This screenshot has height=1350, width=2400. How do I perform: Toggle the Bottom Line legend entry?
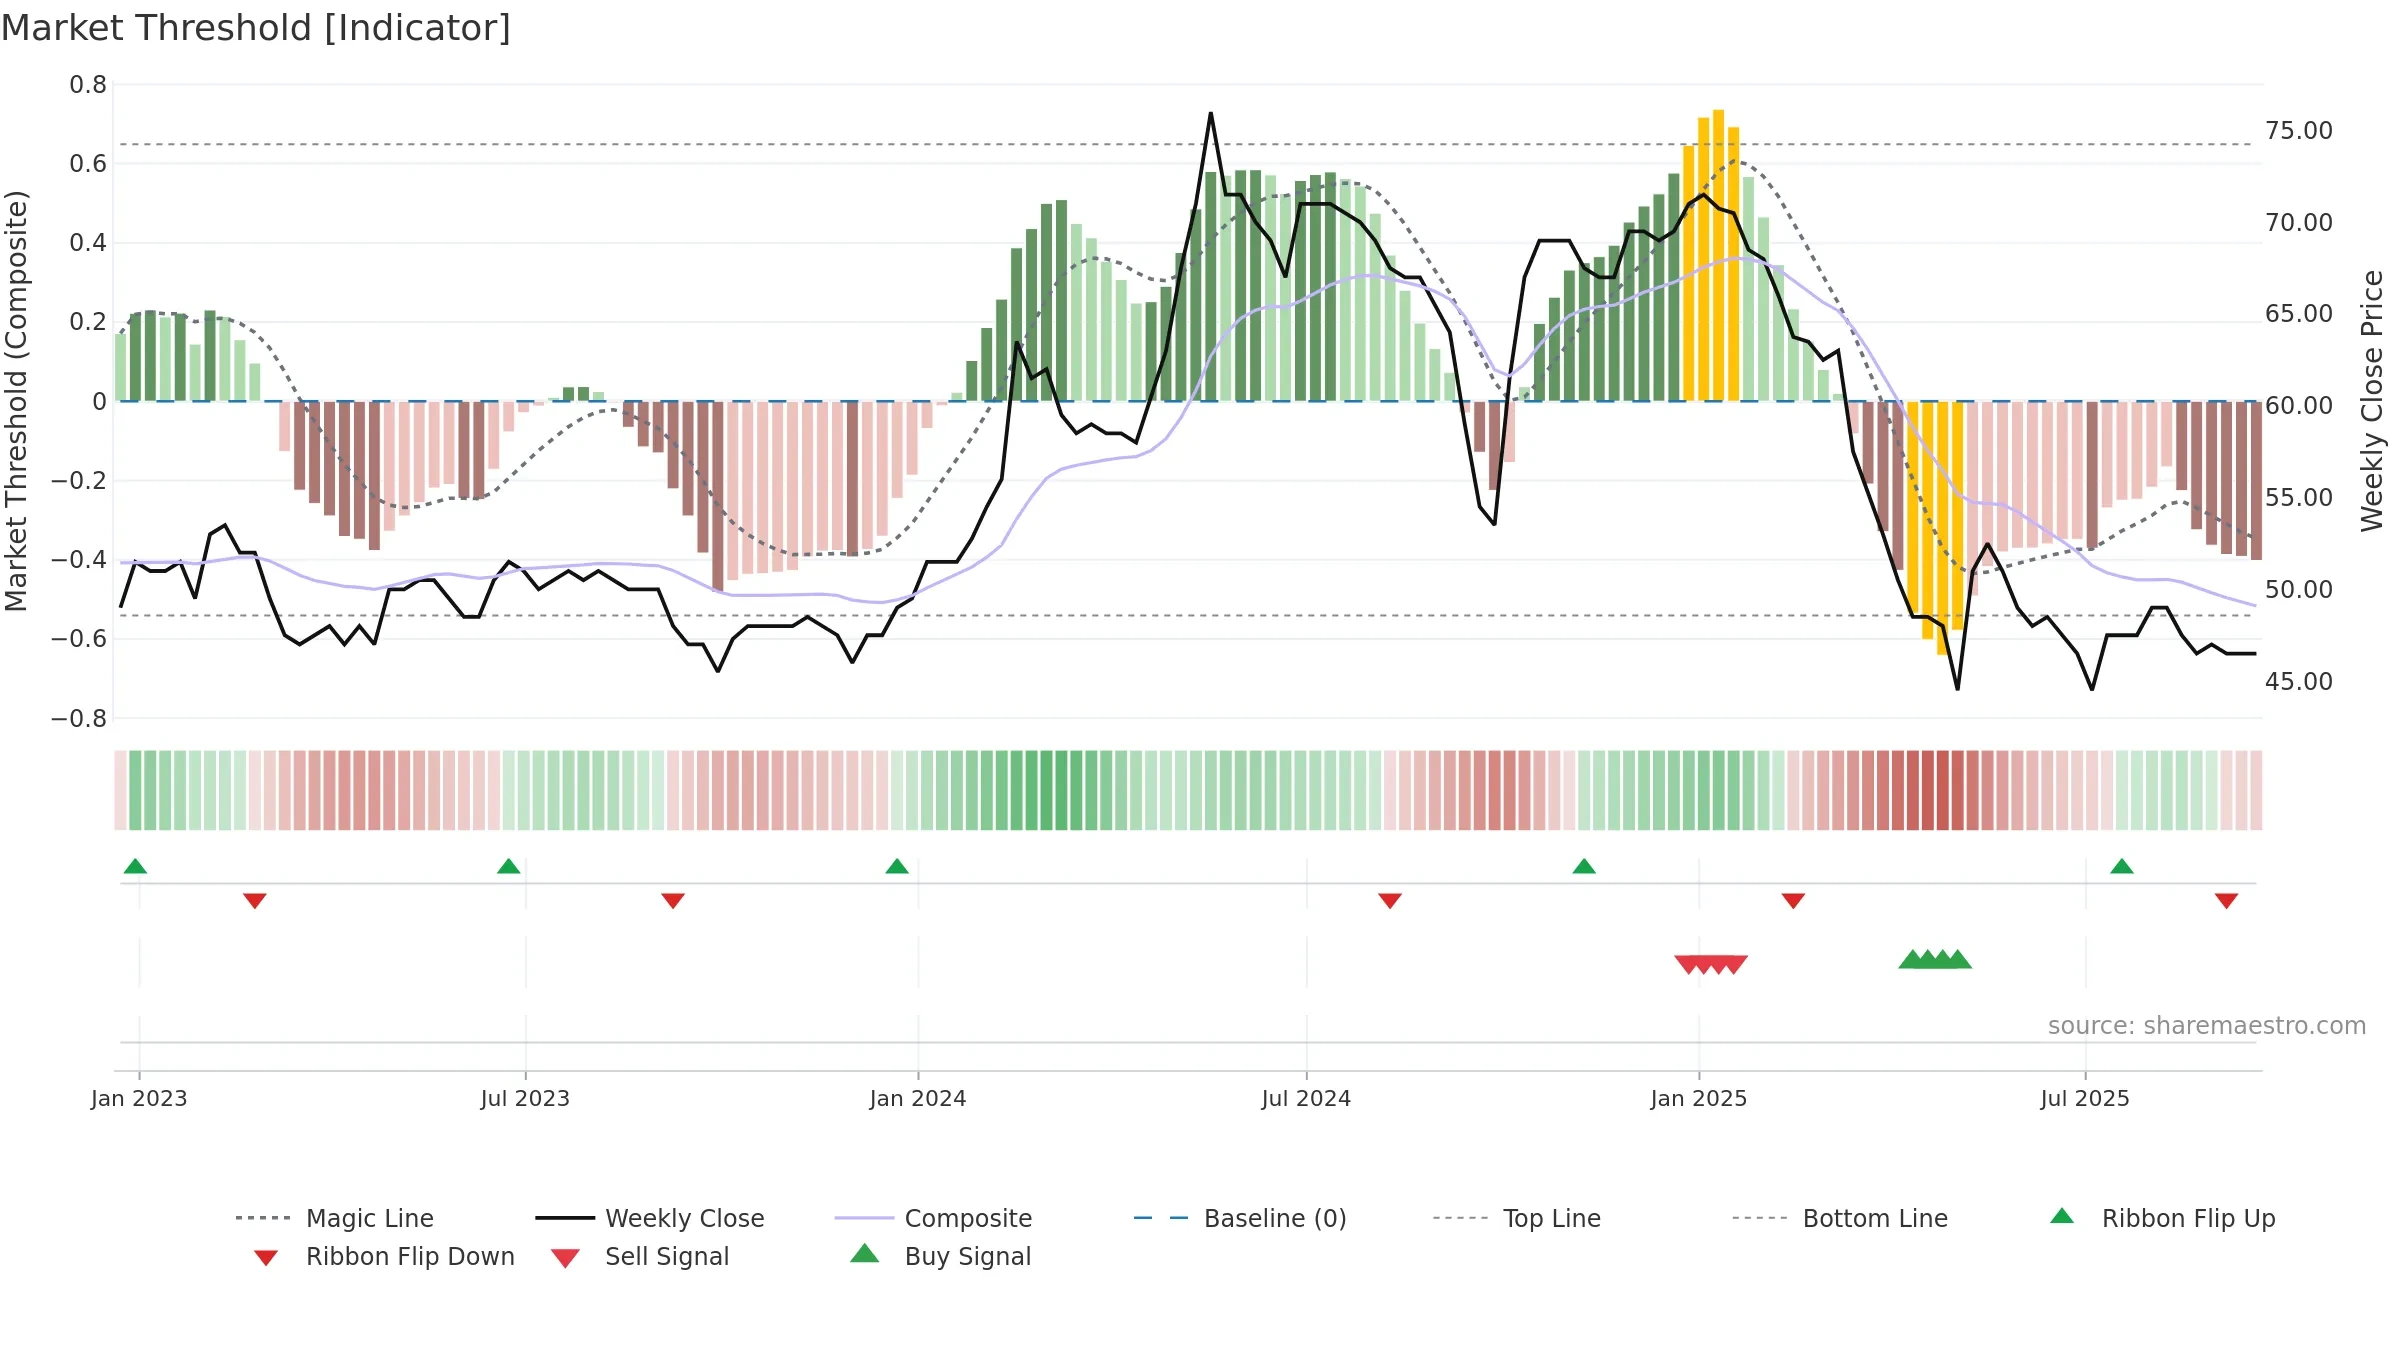[x=1840, y=1218]
